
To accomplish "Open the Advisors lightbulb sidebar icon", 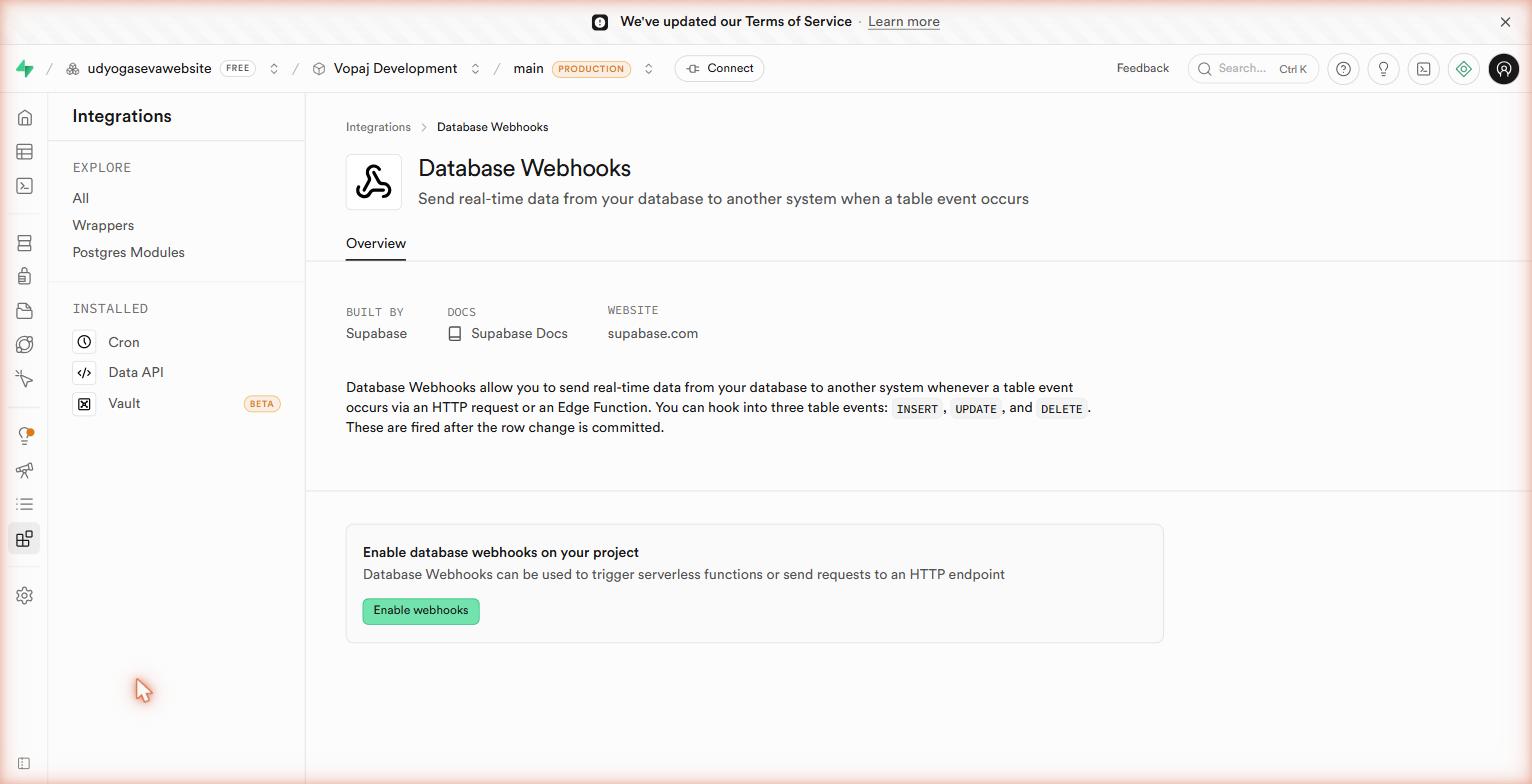I will (25, 436).
